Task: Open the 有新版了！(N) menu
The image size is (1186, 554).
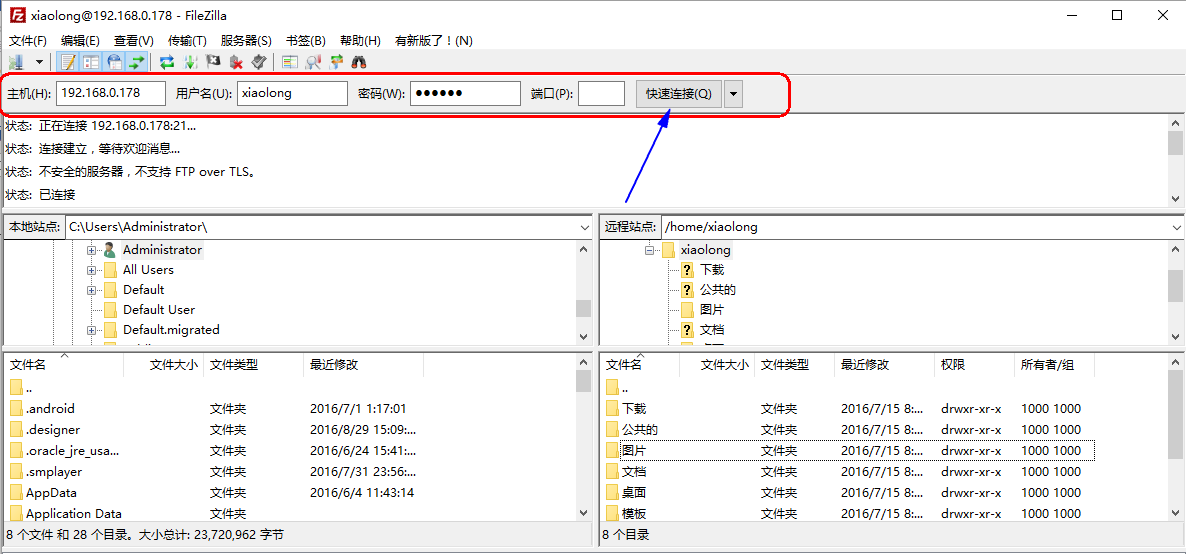Action: pos(433,40)
